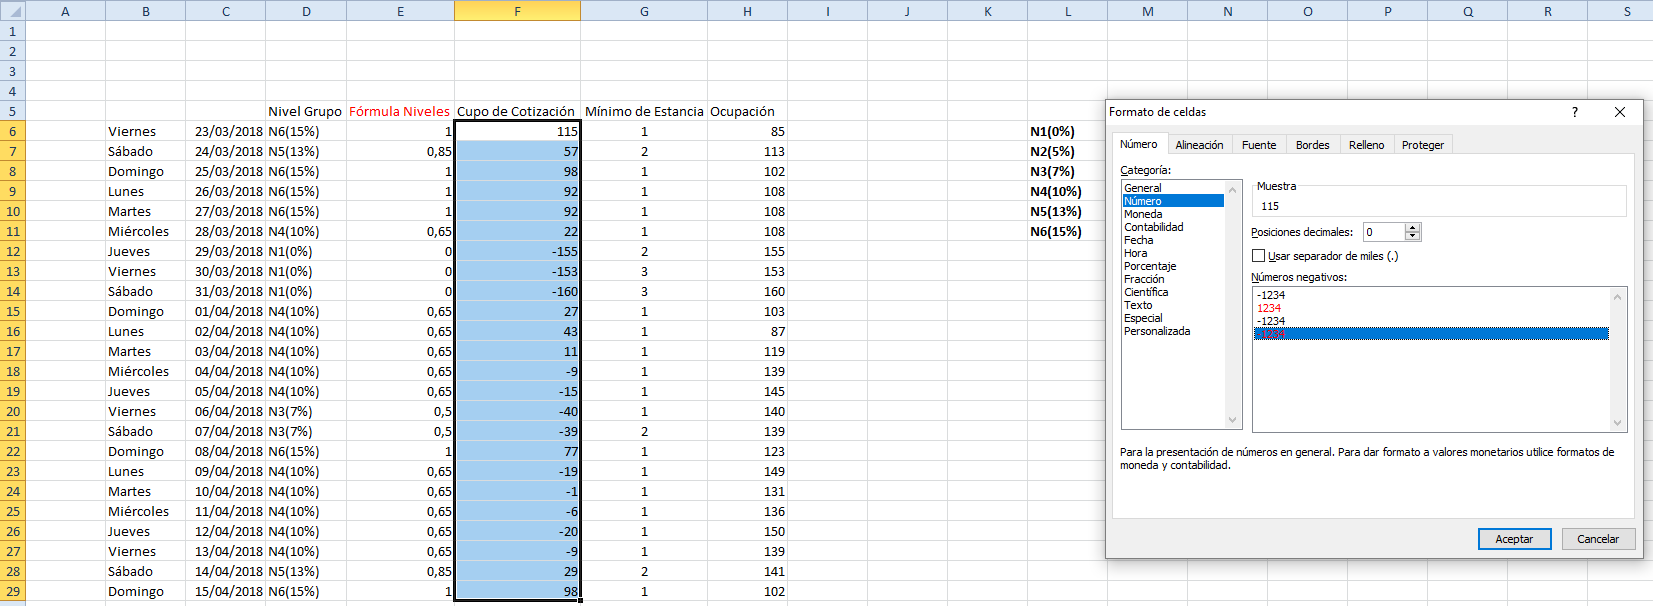Open the Fuente tab
1653x606 pixels.
(1258, 145)
